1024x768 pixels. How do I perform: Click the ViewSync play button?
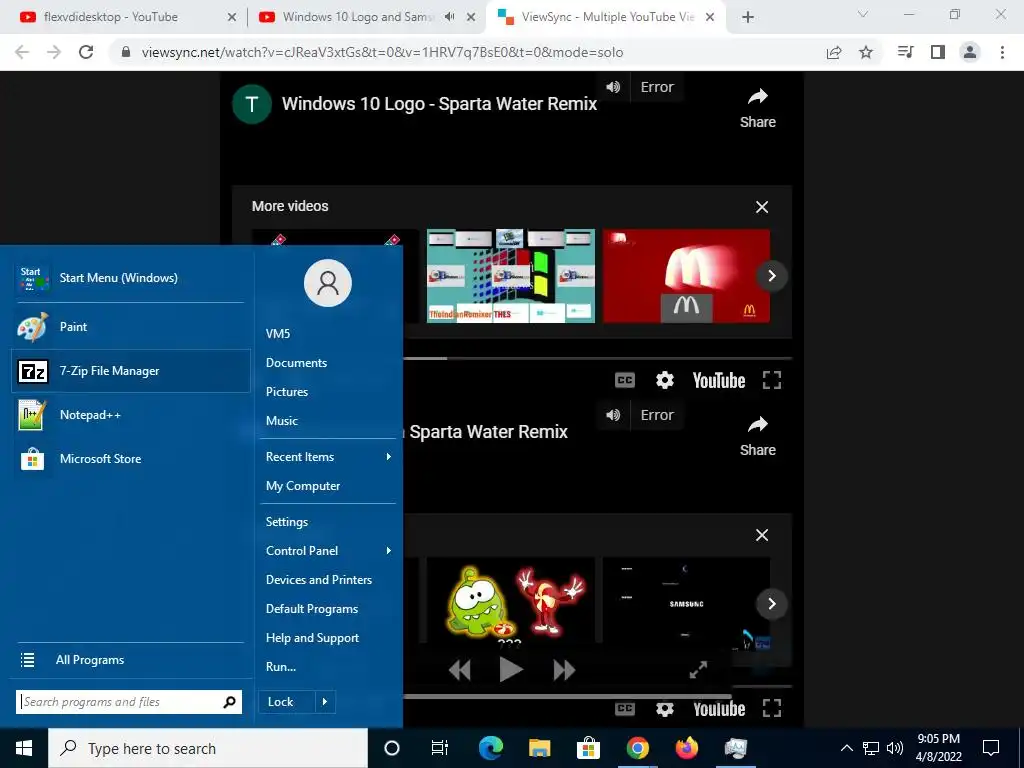pyautogui.click(x=511, y=670)
